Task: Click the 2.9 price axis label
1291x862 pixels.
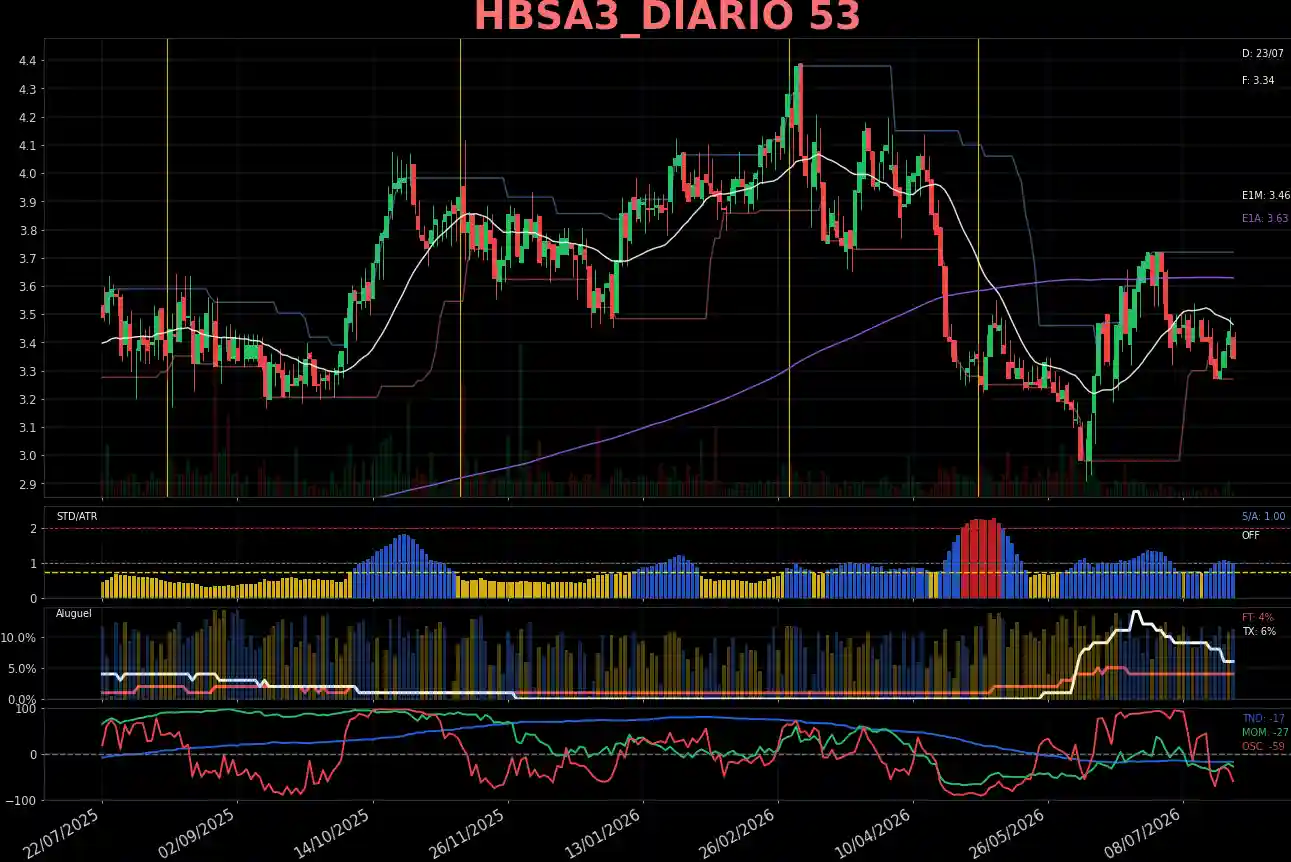Action: (x=27, y=485)
